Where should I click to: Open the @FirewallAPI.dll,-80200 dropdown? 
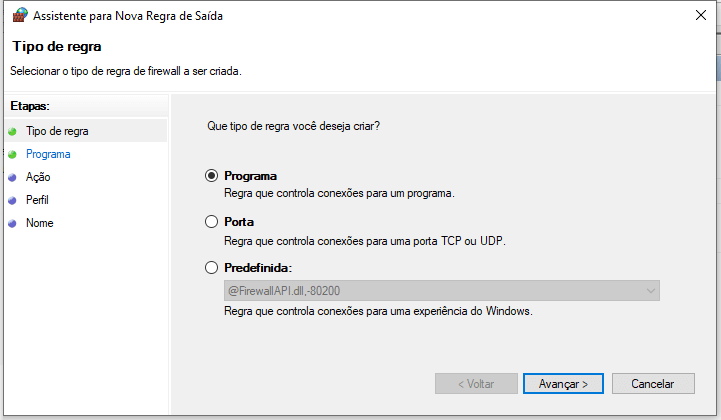point(441,291)
